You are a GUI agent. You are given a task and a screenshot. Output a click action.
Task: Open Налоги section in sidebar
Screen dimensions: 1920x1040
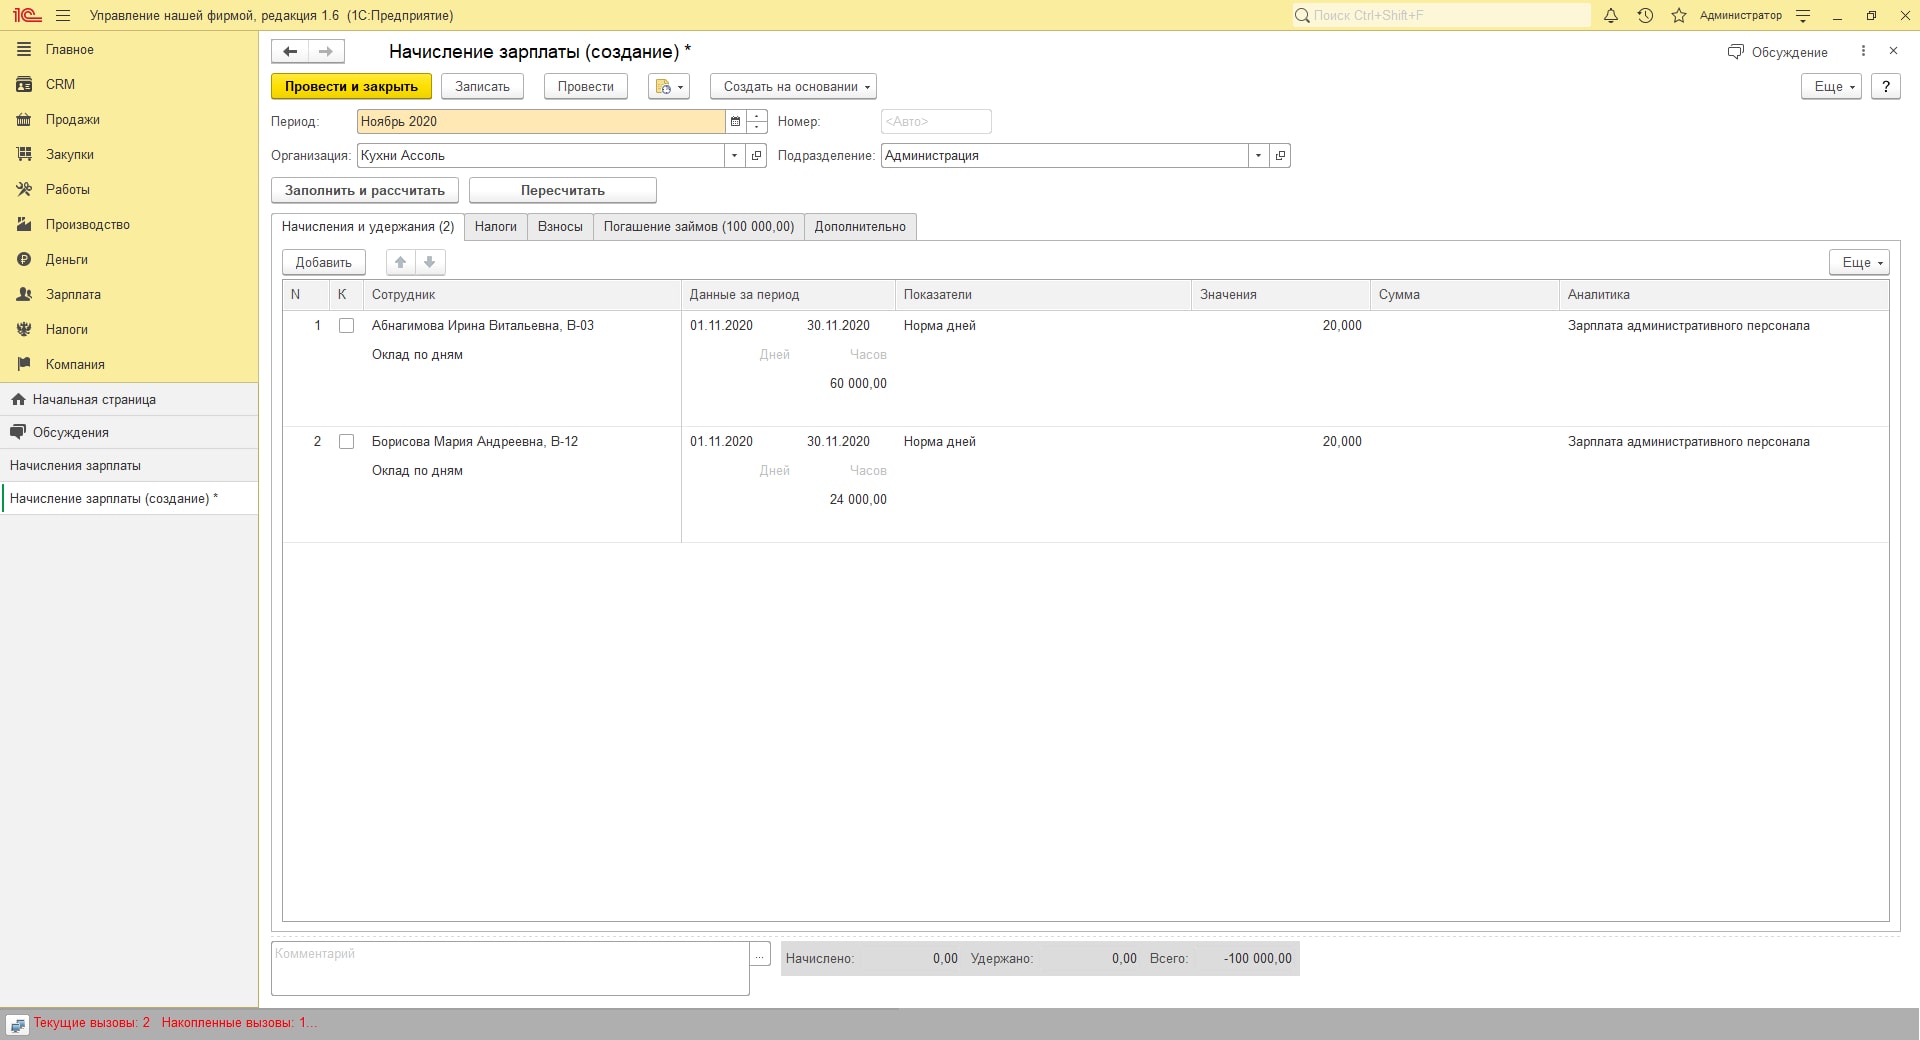pyautogui.click(x=129, y=330)
